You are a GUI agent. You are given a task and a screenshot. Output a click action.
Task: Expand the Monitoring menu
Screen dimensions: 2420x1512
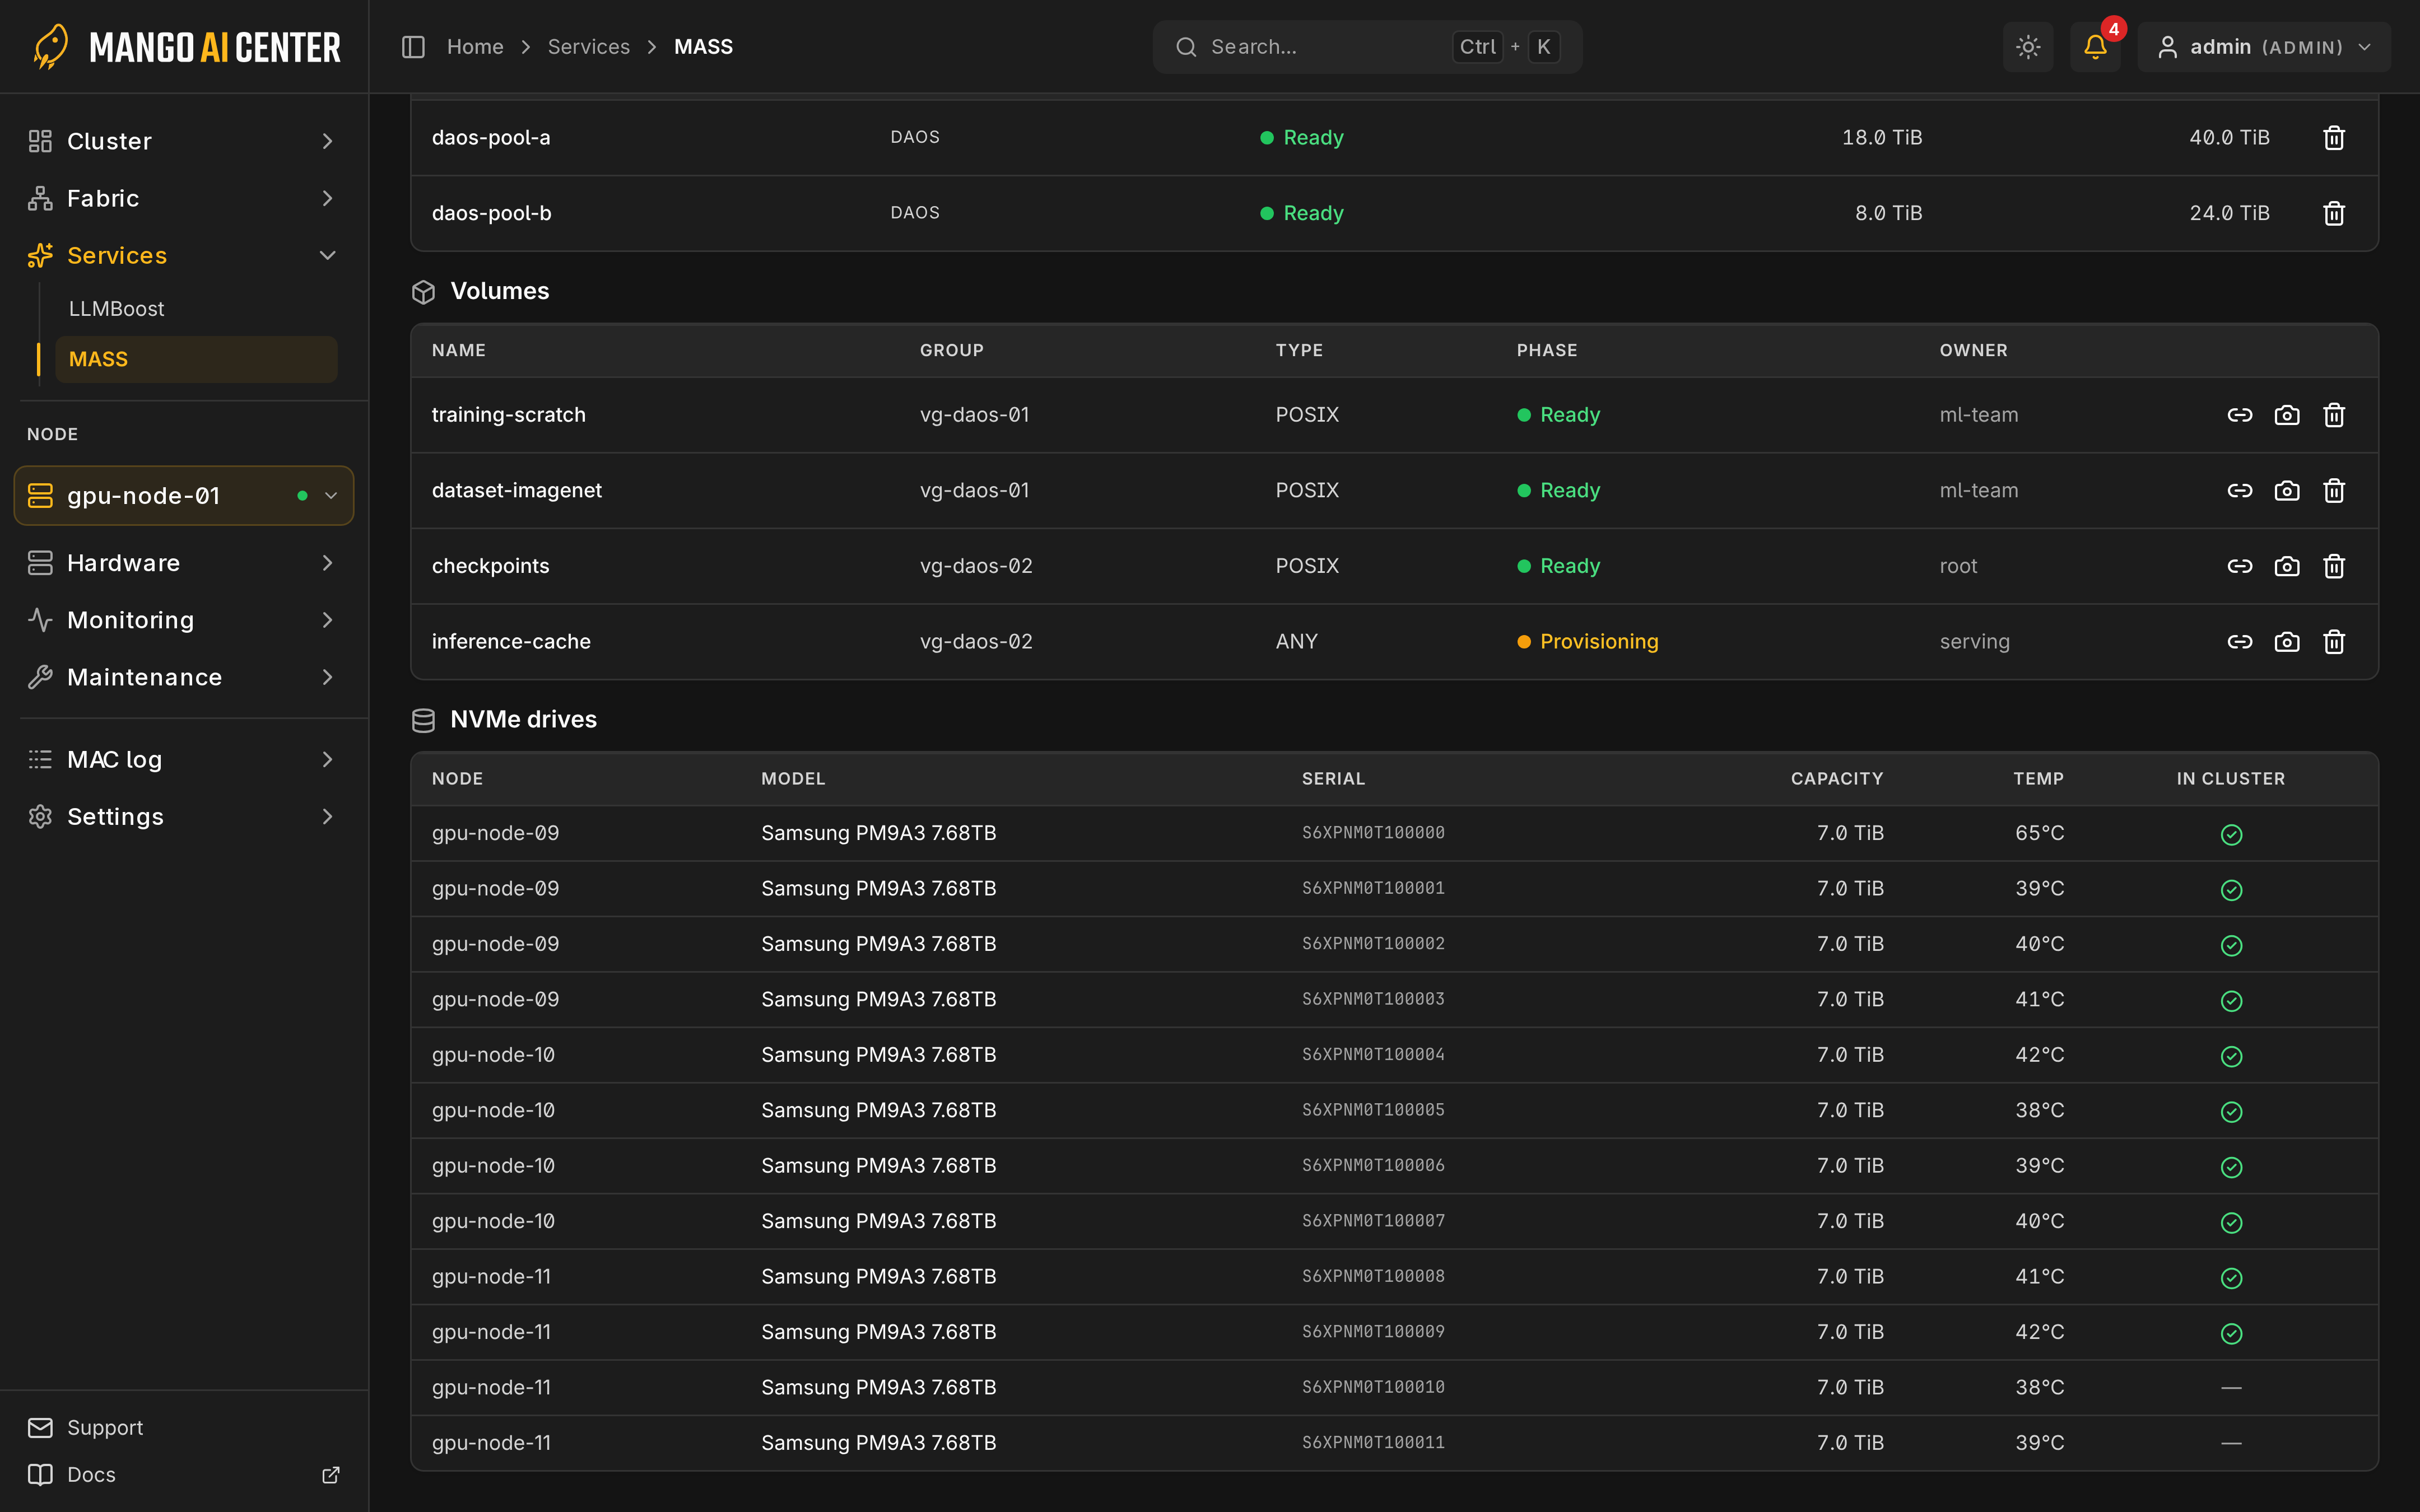(184, 620)
